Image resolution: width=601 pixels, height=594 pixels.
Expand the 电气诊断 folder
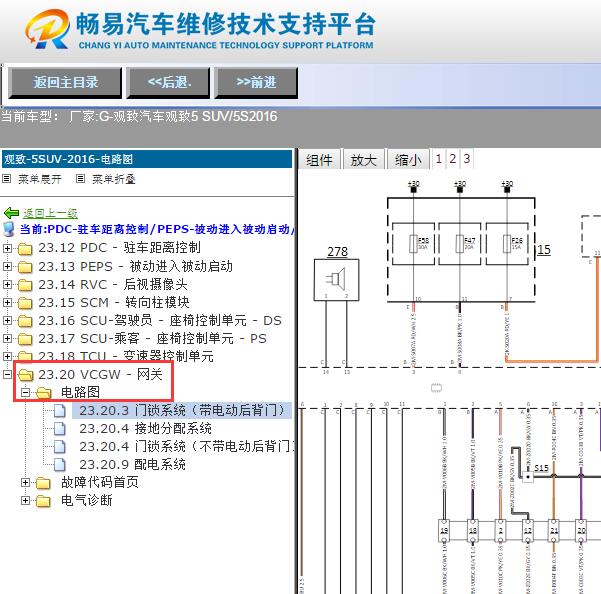click(x=25, y=500)
